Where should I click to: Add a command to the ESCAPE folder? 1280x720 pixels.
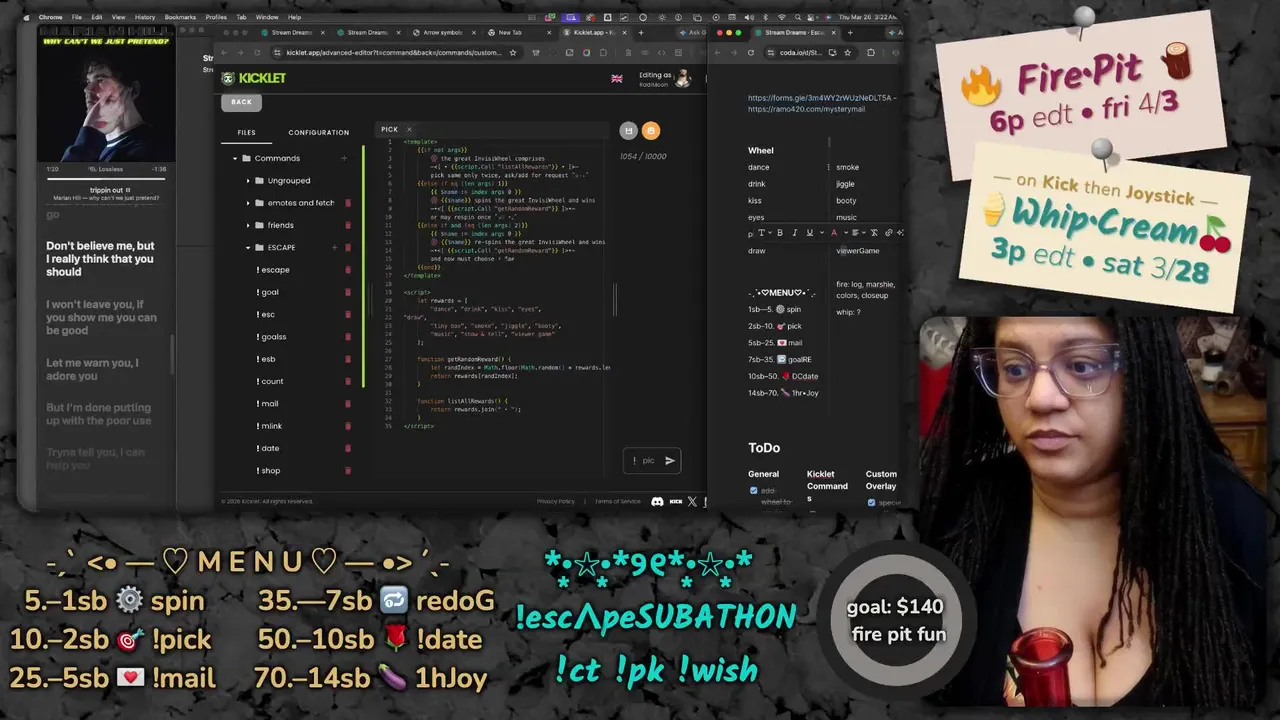click(335, 248)
